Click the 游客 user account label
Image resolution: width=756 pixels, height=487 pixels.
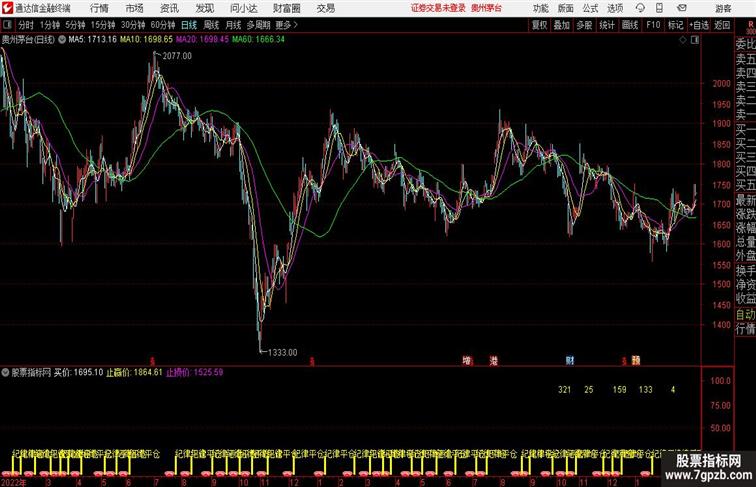tap(723, 8)
